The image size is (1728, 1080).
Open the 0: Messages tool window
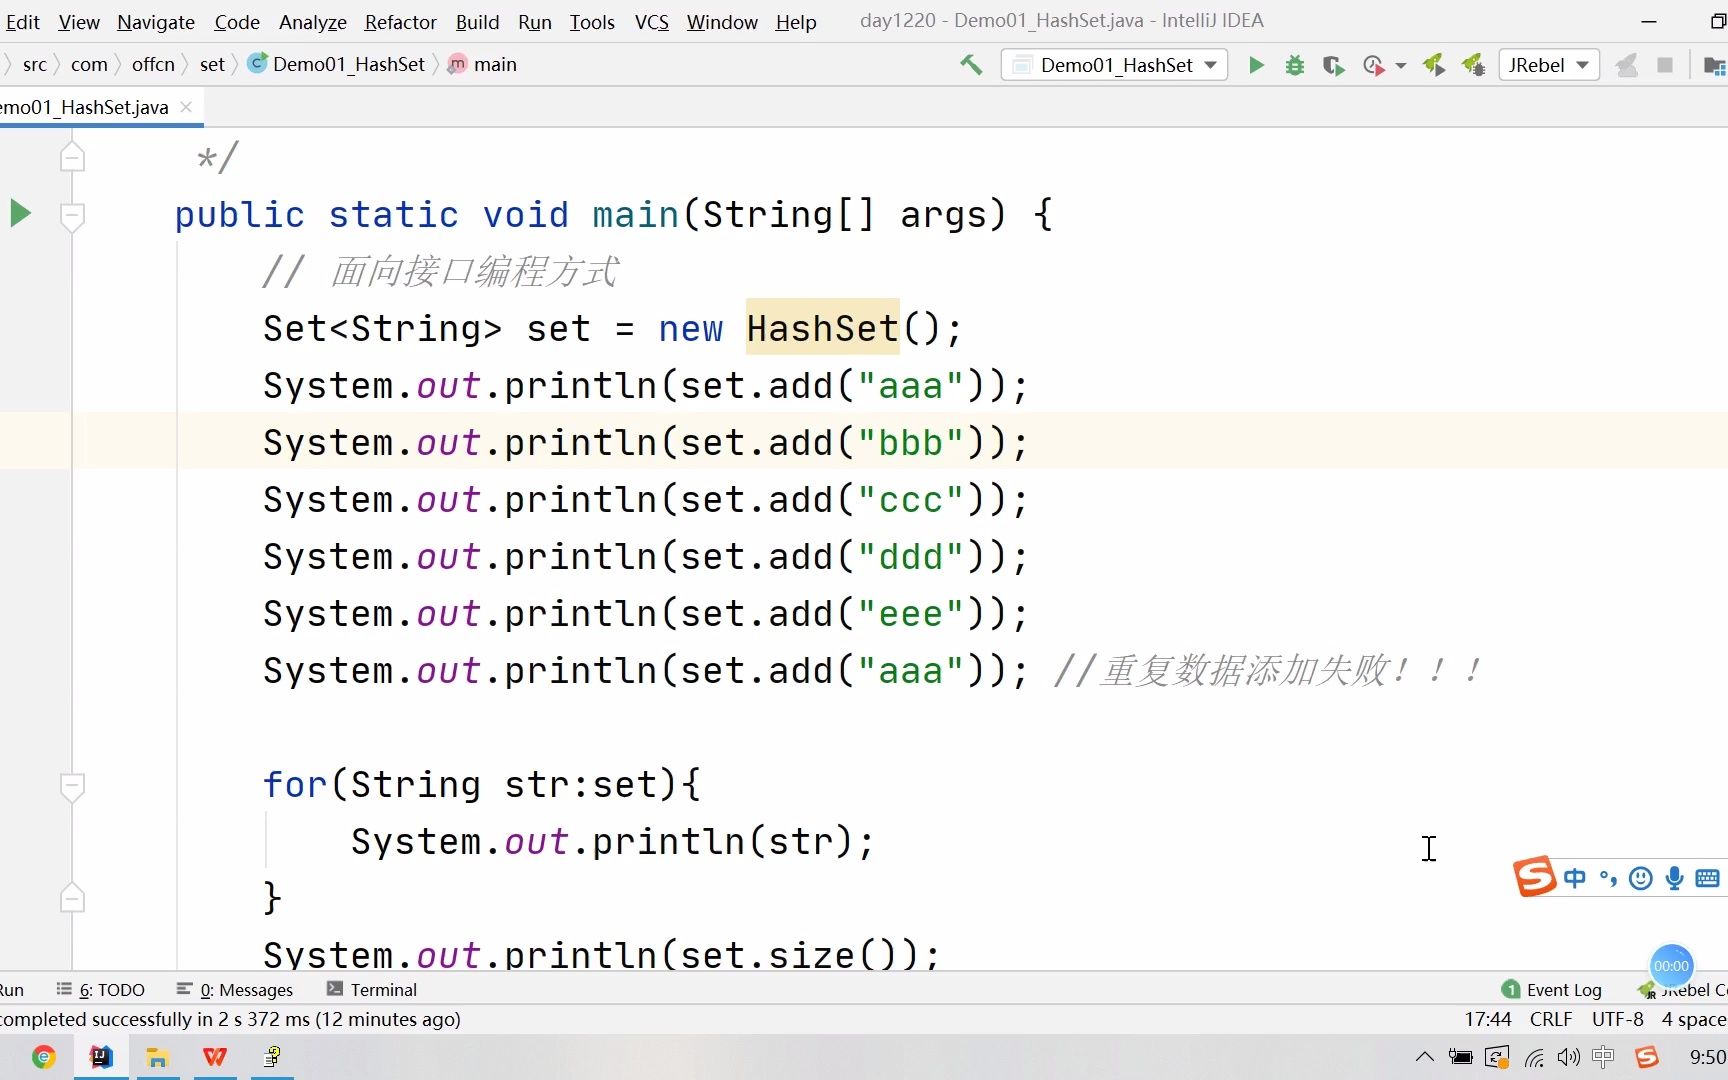[235, 990]
